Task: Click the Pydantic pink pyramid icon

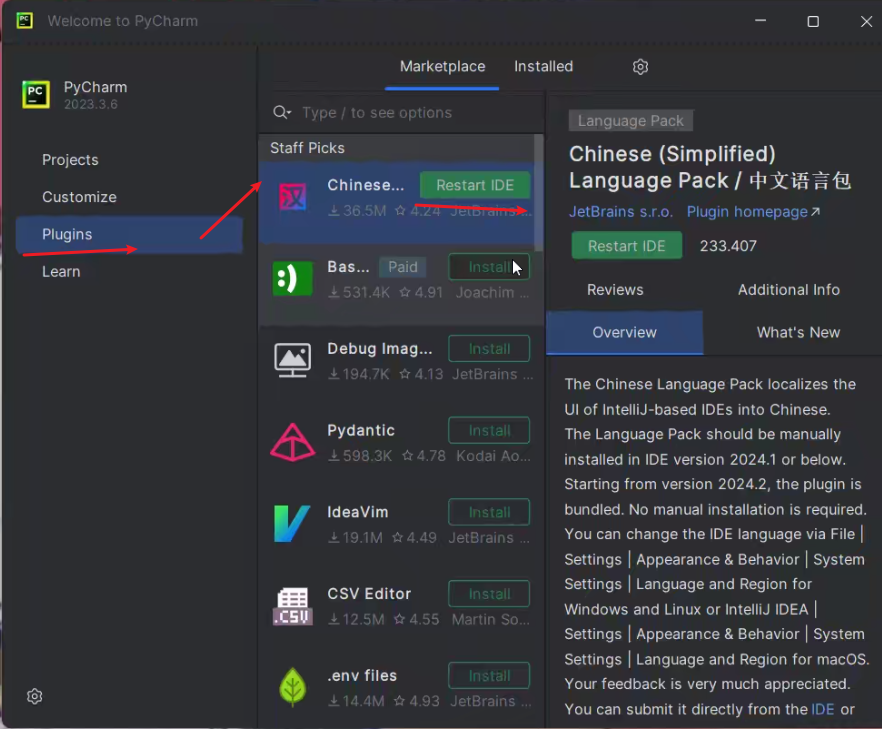Action: pyautogui.click(x=292, y=443)
